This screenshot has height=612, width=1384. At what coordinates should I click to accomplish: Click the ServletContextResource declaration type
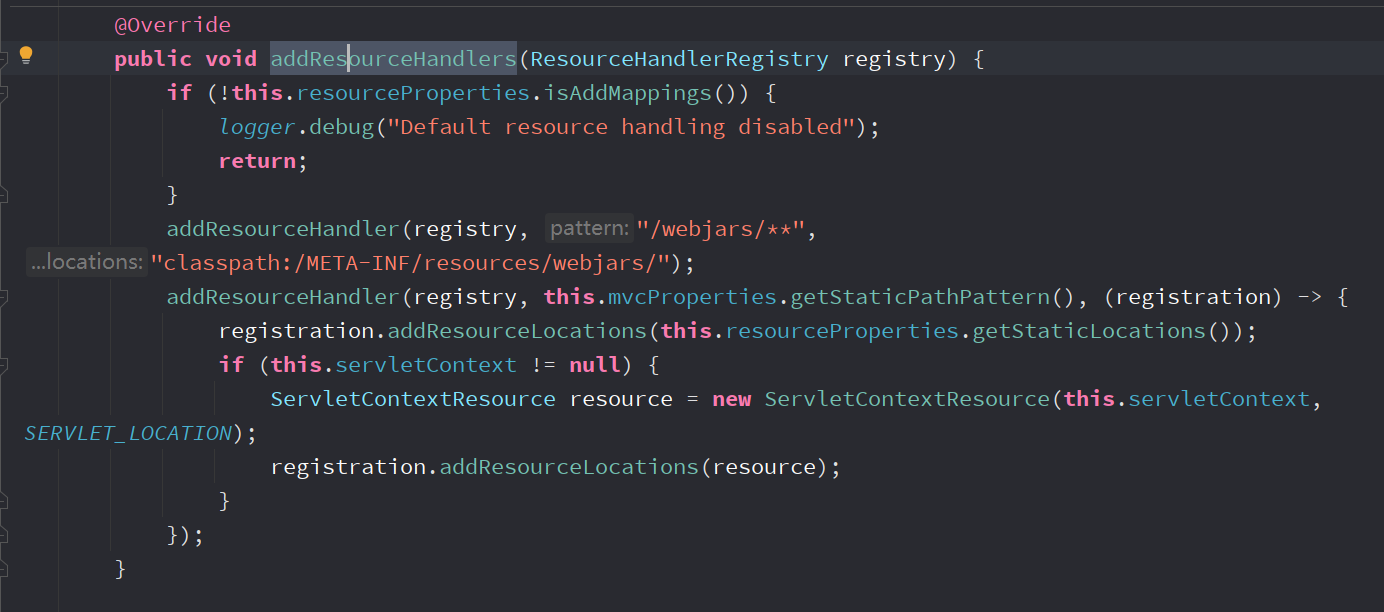point(413,399)
